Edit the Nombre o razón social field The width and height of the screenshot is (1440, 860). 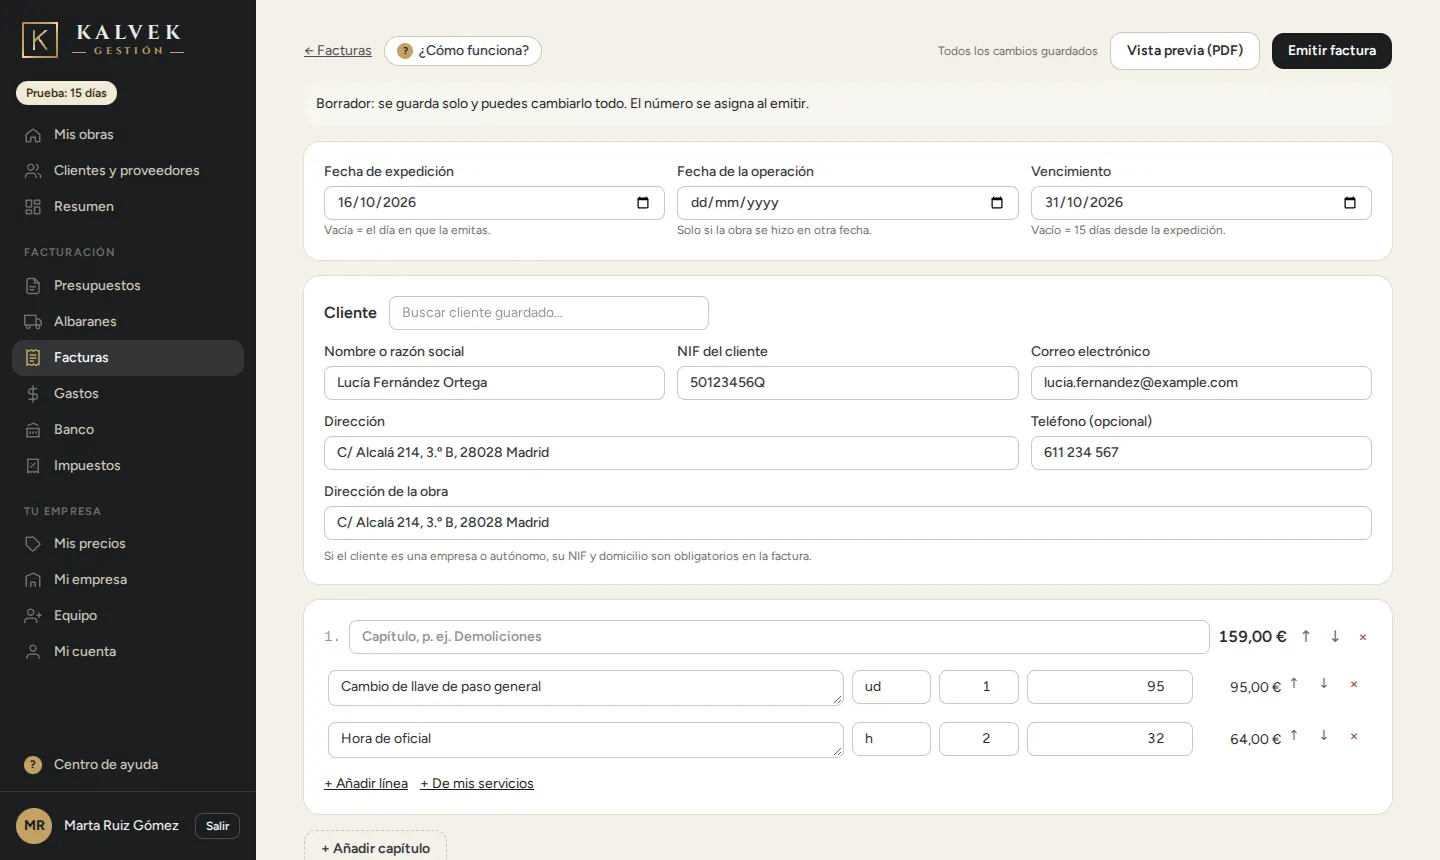(494, 383)
